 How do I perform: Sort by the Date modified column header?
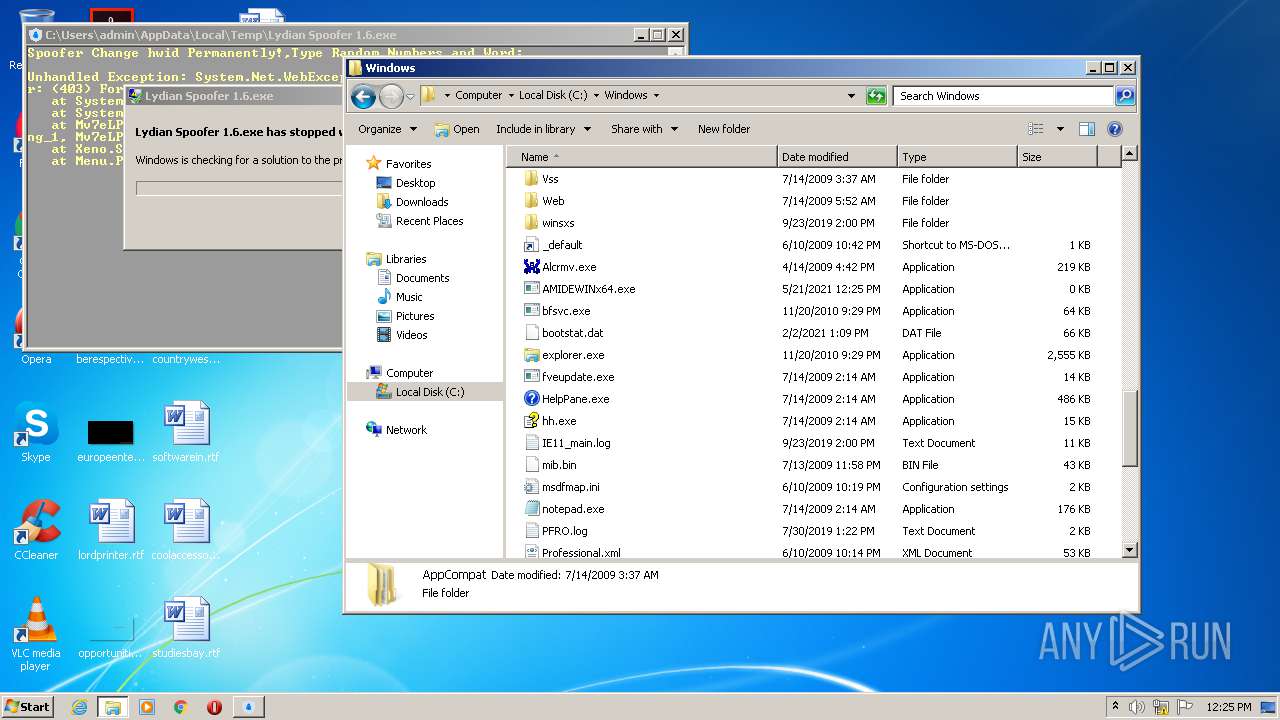(x=837, y=157)
